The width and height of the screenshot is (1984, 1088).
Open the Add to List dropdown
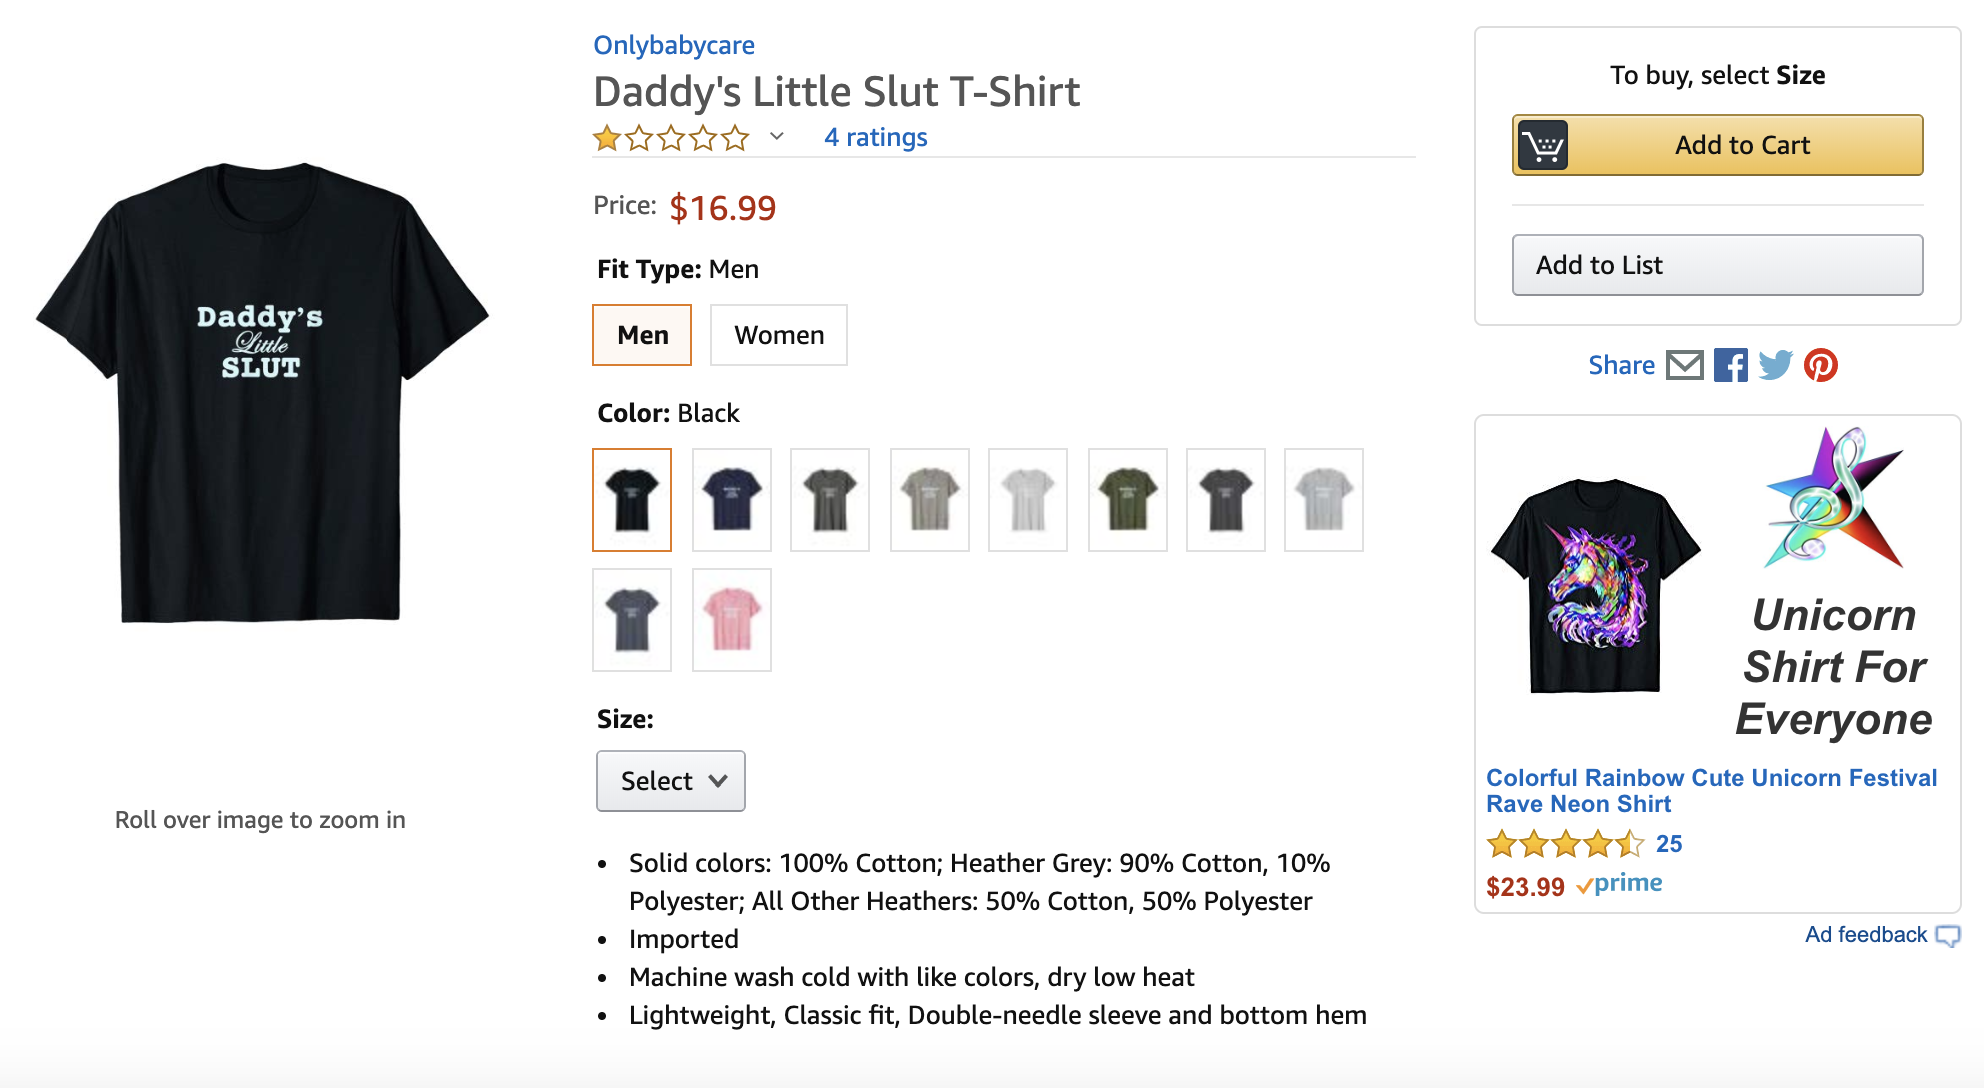(1717, 265)
